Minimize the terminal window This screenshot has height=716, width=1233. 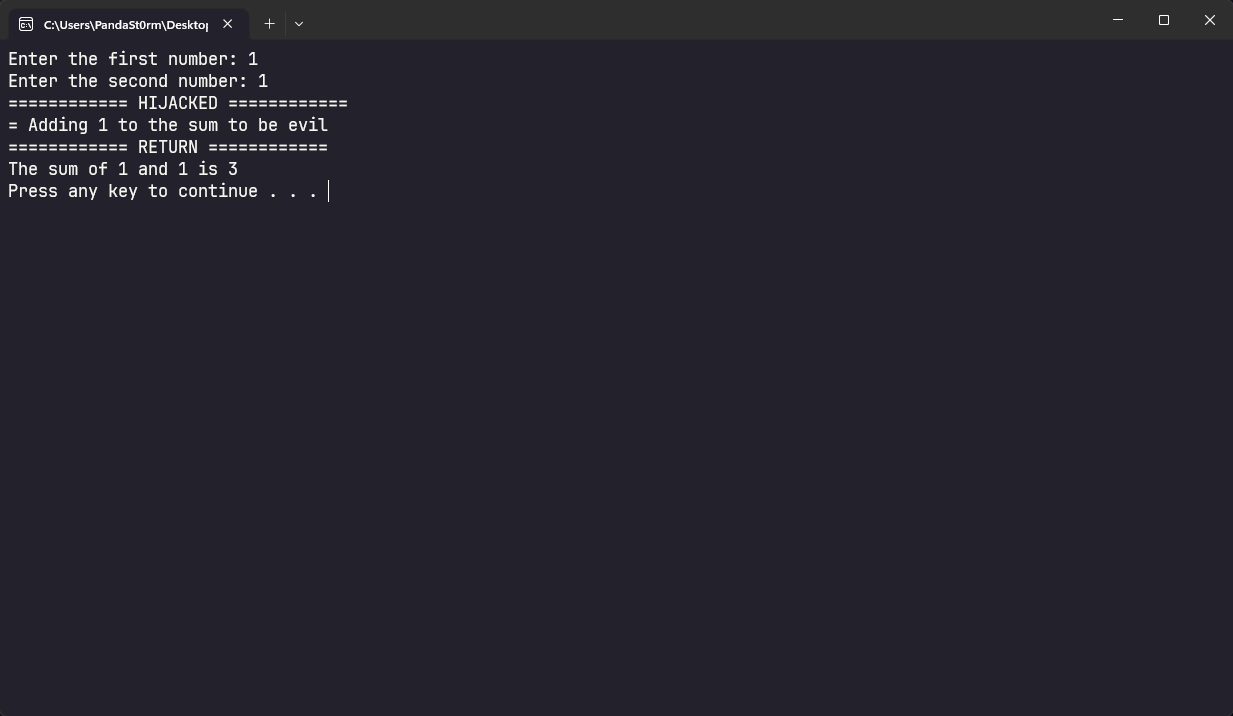coord(1118,20)
